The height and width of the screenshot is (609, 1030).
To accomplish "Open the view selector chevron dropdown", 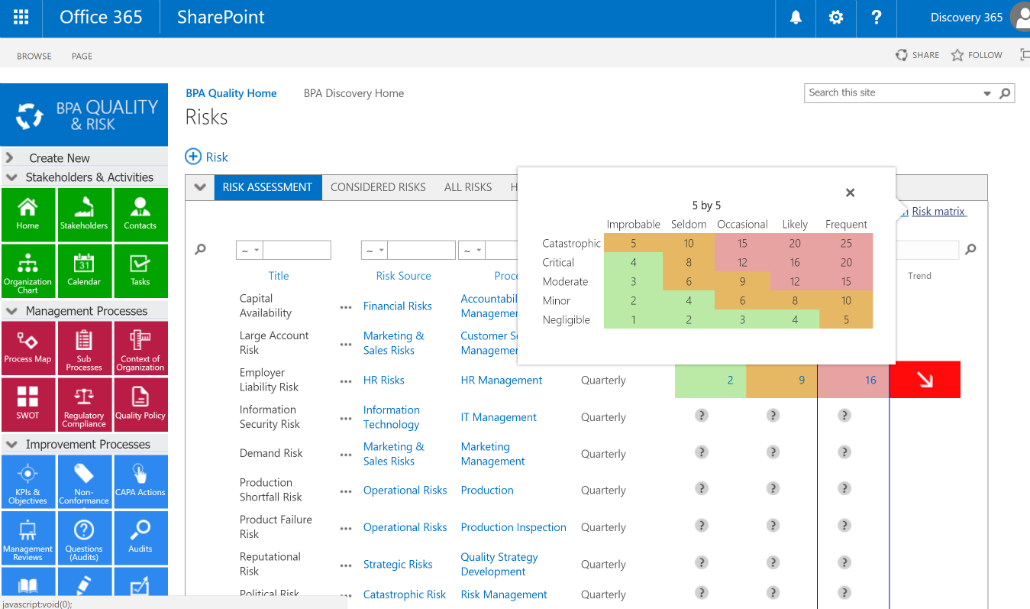I will [x=200, y=187].
